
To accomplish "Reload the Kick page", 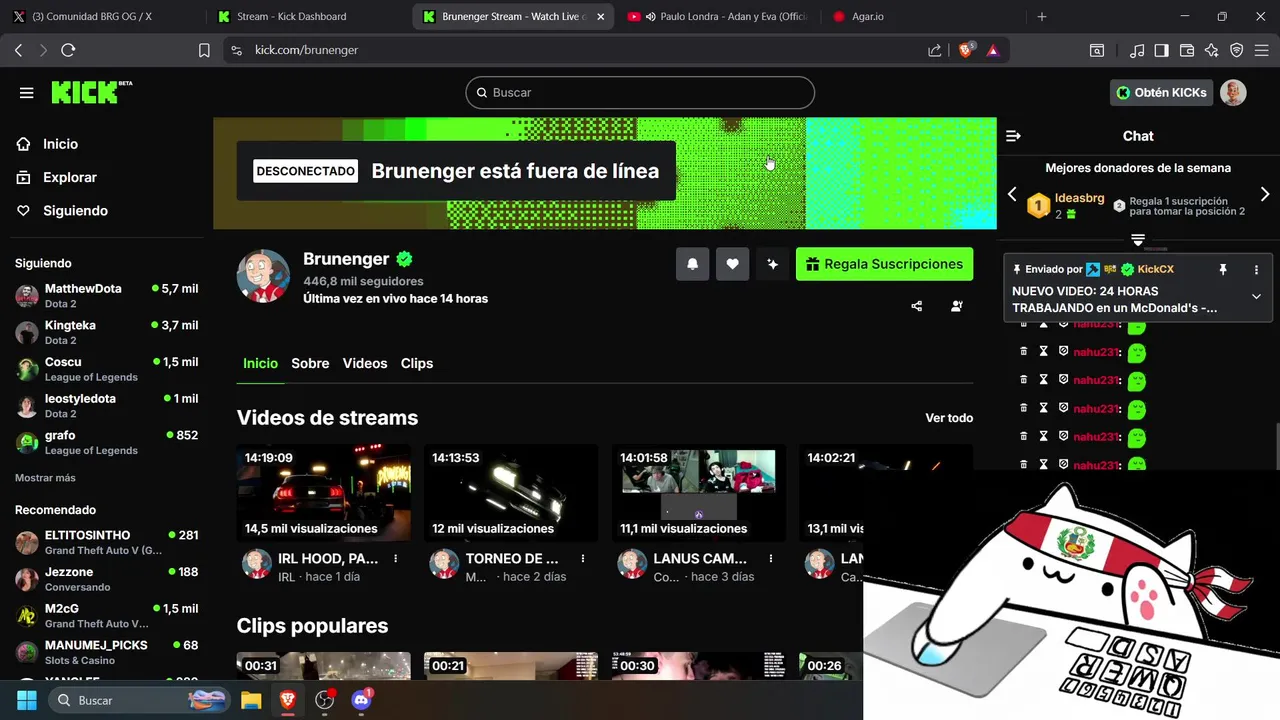I will tap(68, 50).
